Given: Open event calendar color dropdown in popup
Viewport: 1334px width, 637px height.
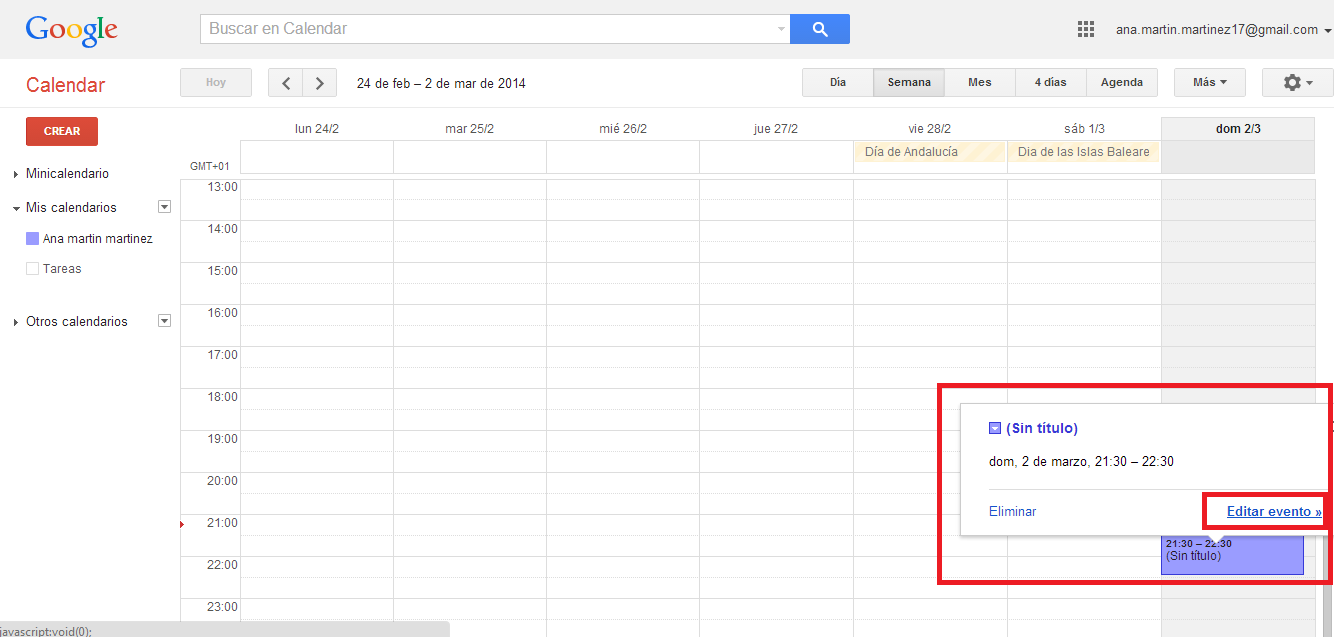Looking at the screenshot, I should point(995,428).
